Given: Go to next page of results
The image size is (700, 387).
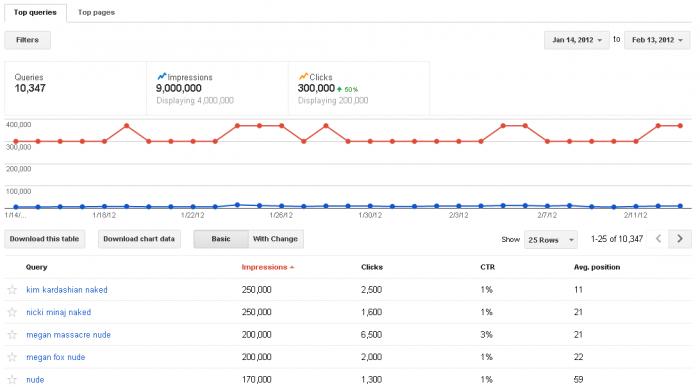Looking at the screenshot, I should click(x=680, y=239).
